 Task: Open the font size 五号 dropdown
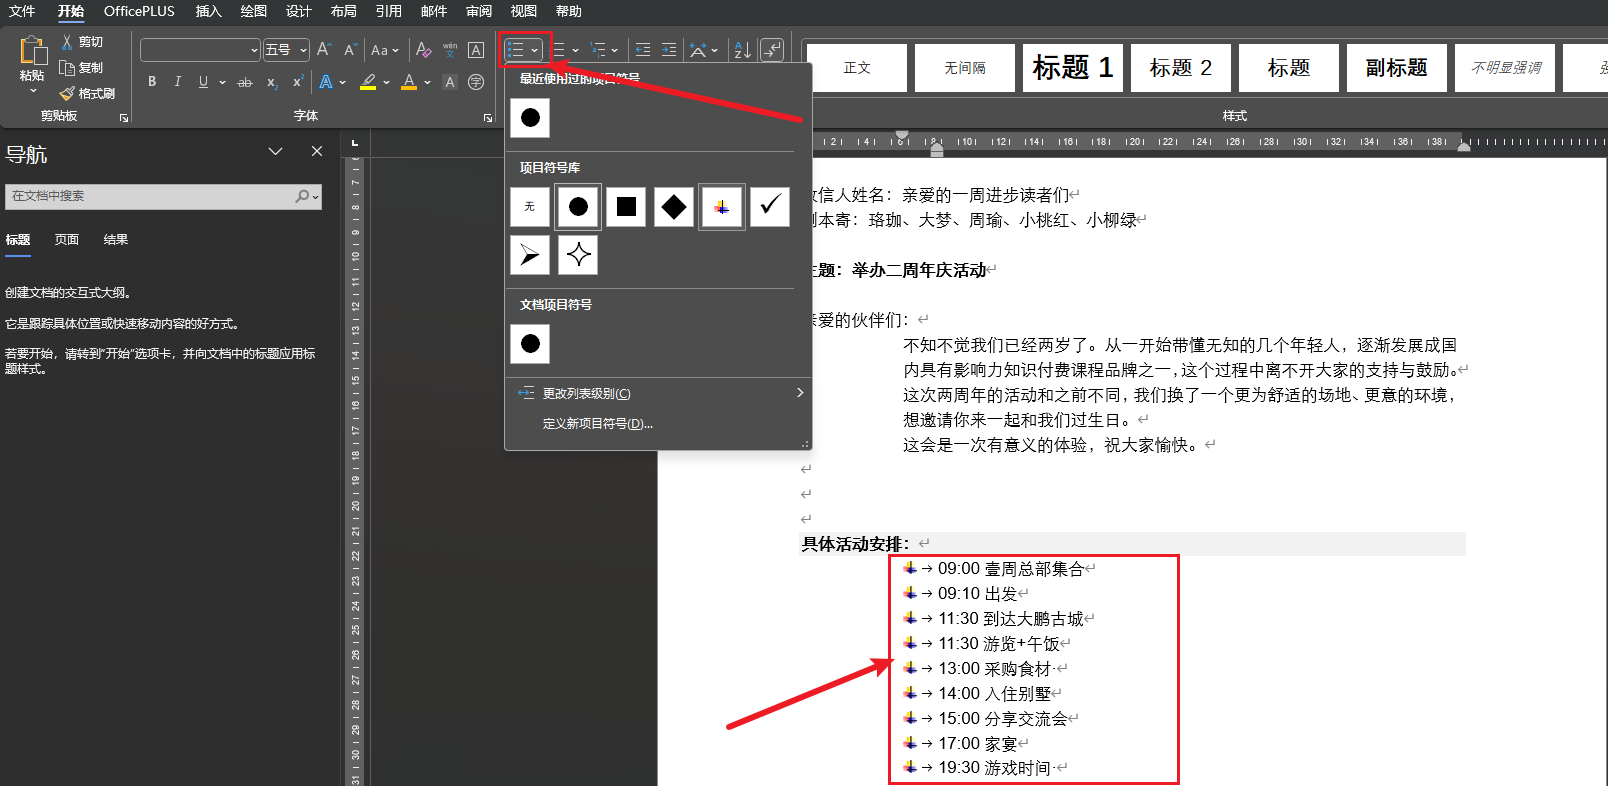[x=303, y=50]
